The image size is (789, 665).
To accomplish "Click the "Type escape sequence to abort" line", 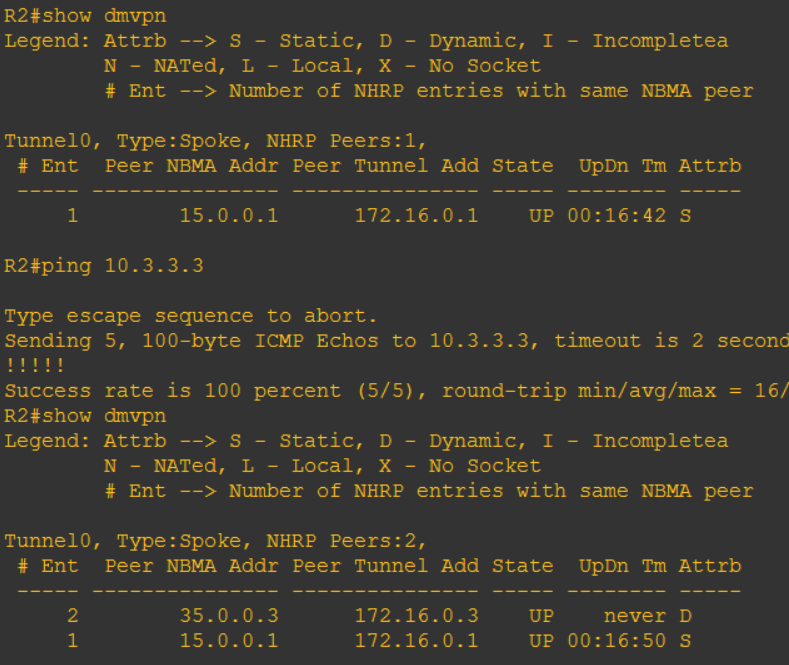I will [x=191, y=316].
